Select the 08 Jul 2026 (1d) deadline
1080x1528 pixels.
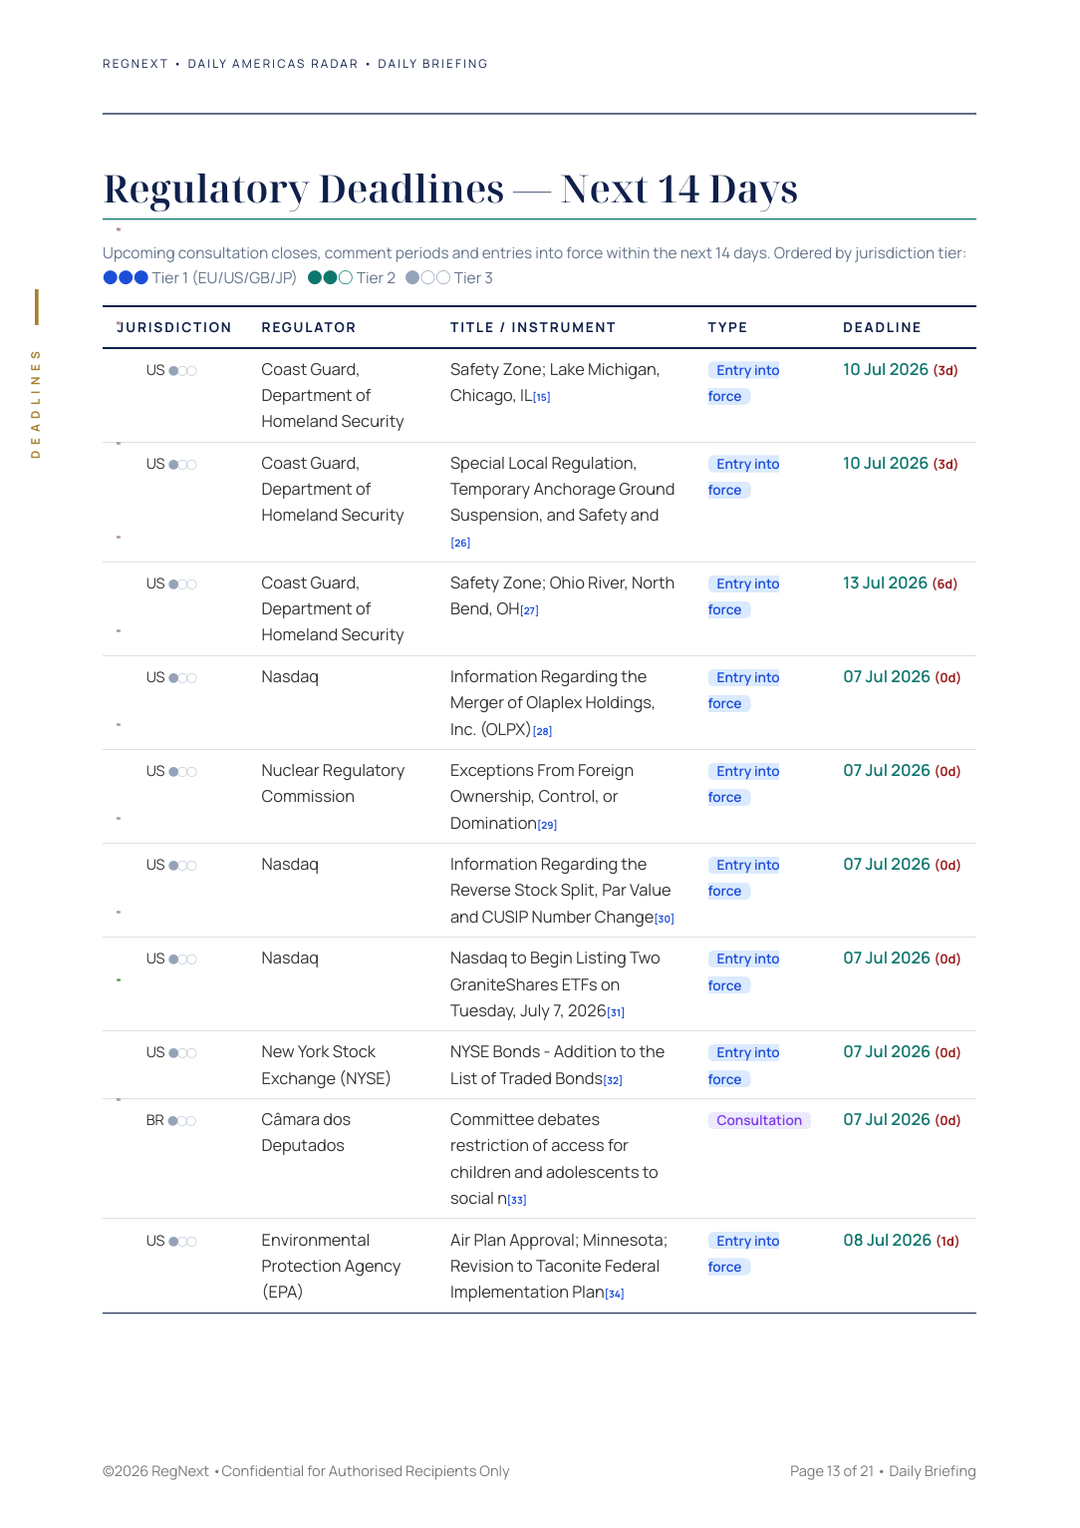(901, 1240)
